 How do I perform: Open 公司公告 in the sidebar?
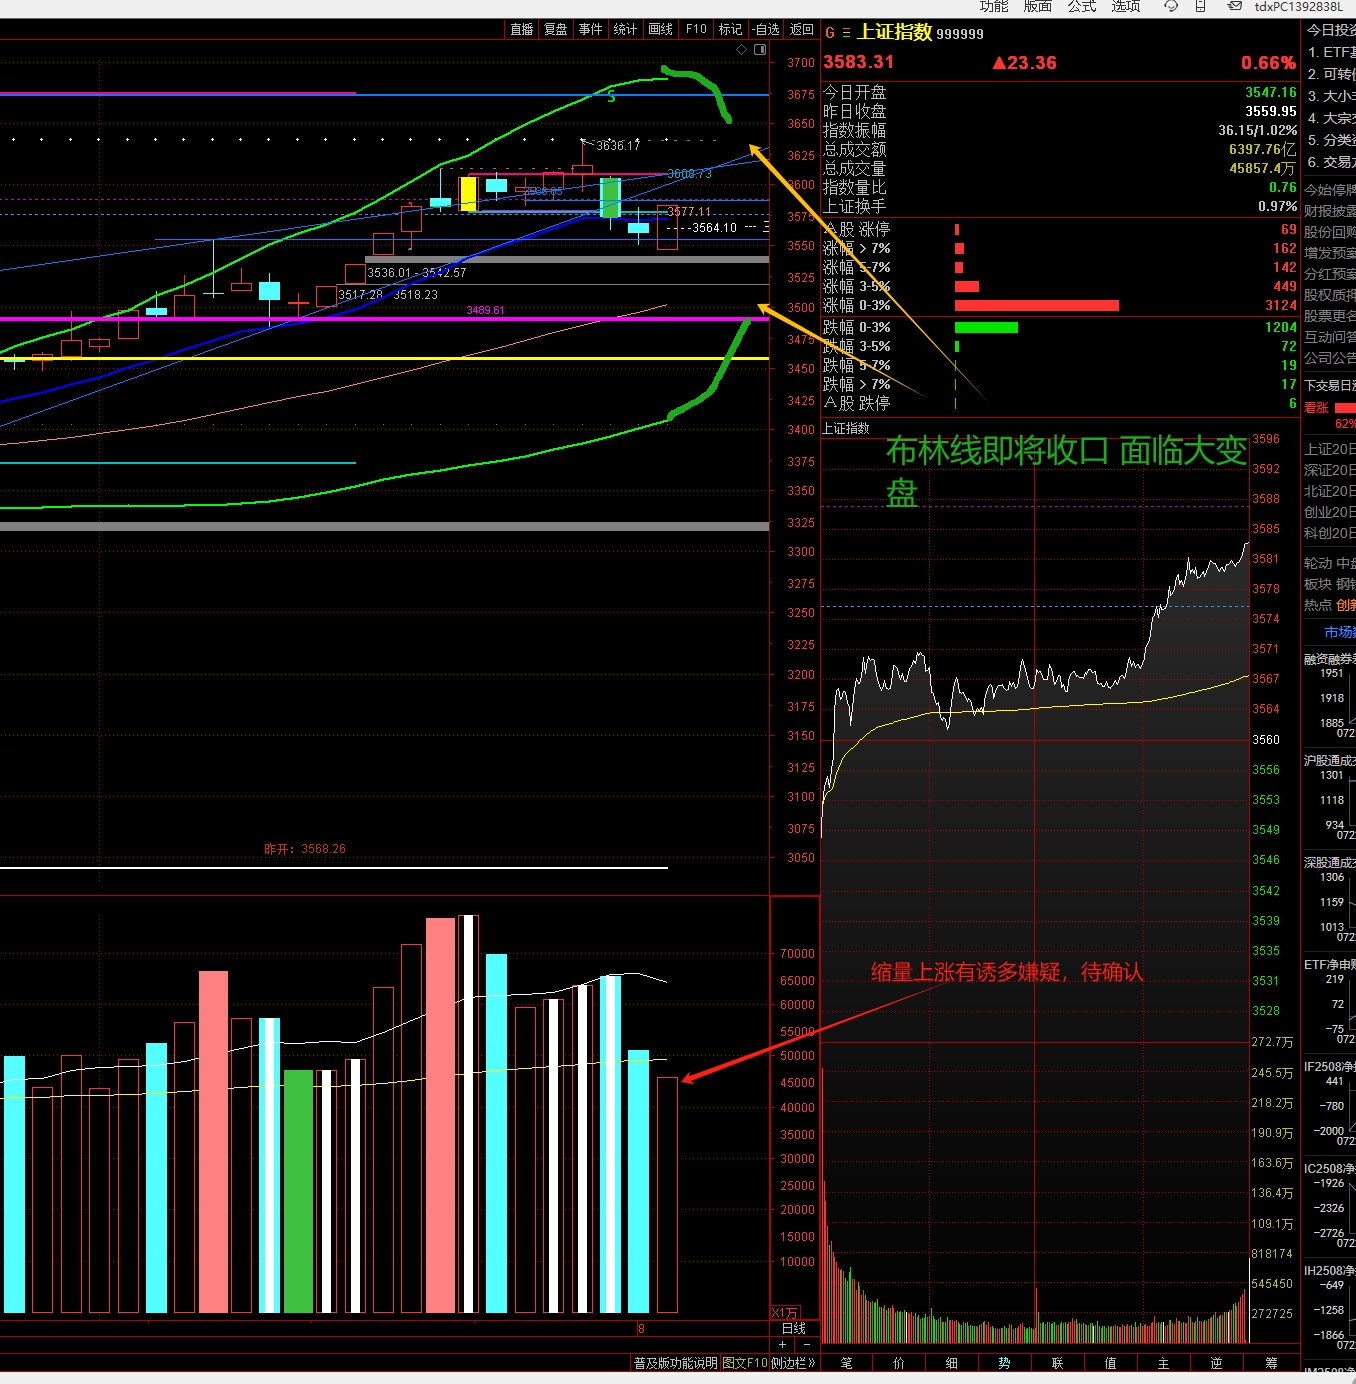point(1330,358)
